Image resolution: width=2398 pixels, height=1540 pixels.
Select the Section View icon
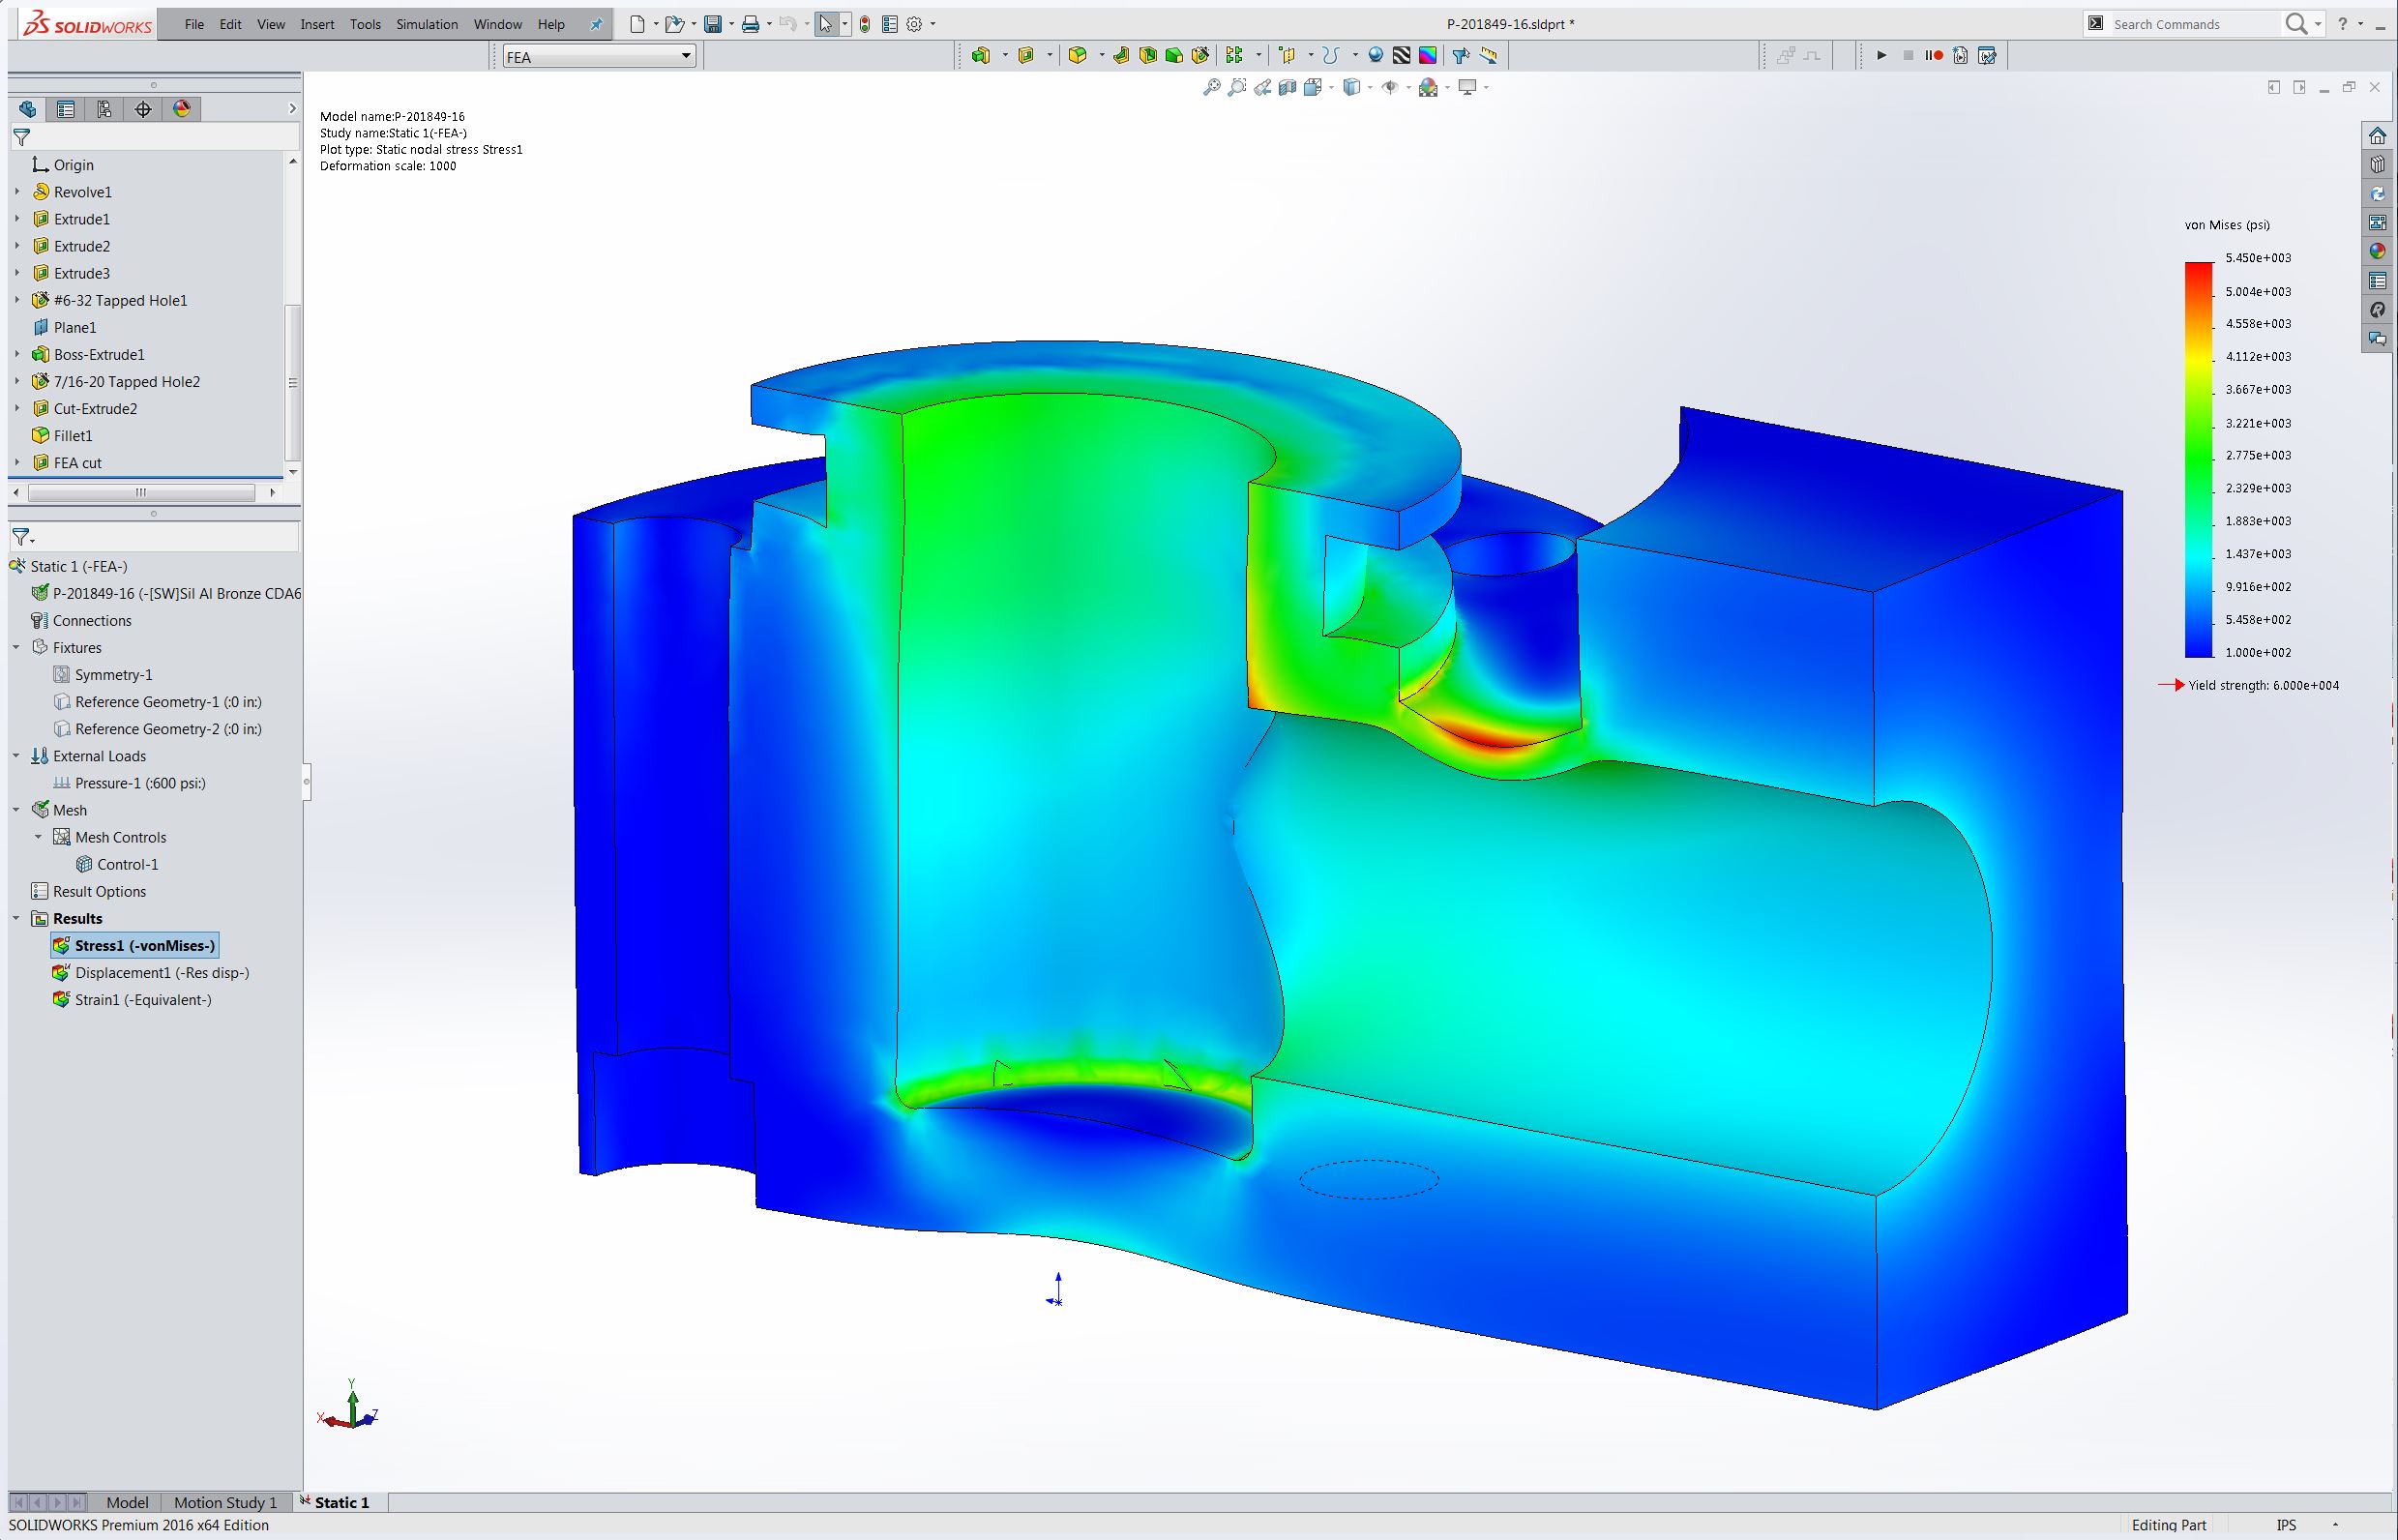click(1288, 88)
